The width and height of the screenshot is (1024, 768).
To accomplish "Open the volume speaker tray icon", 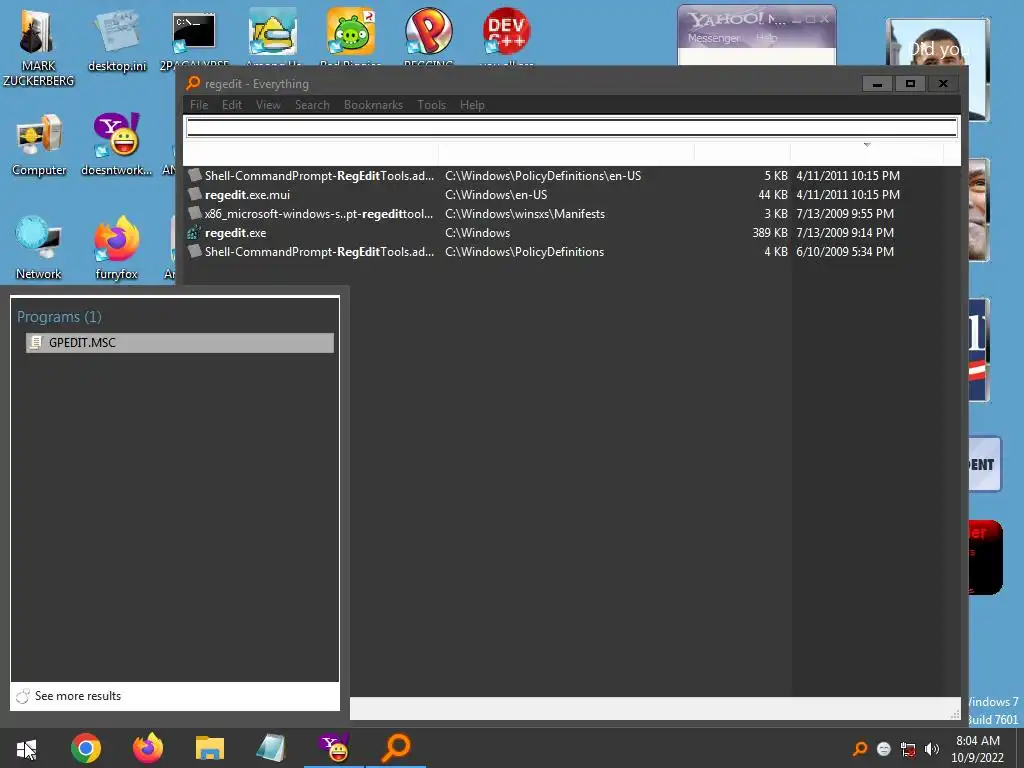I will tap(931, 748).
